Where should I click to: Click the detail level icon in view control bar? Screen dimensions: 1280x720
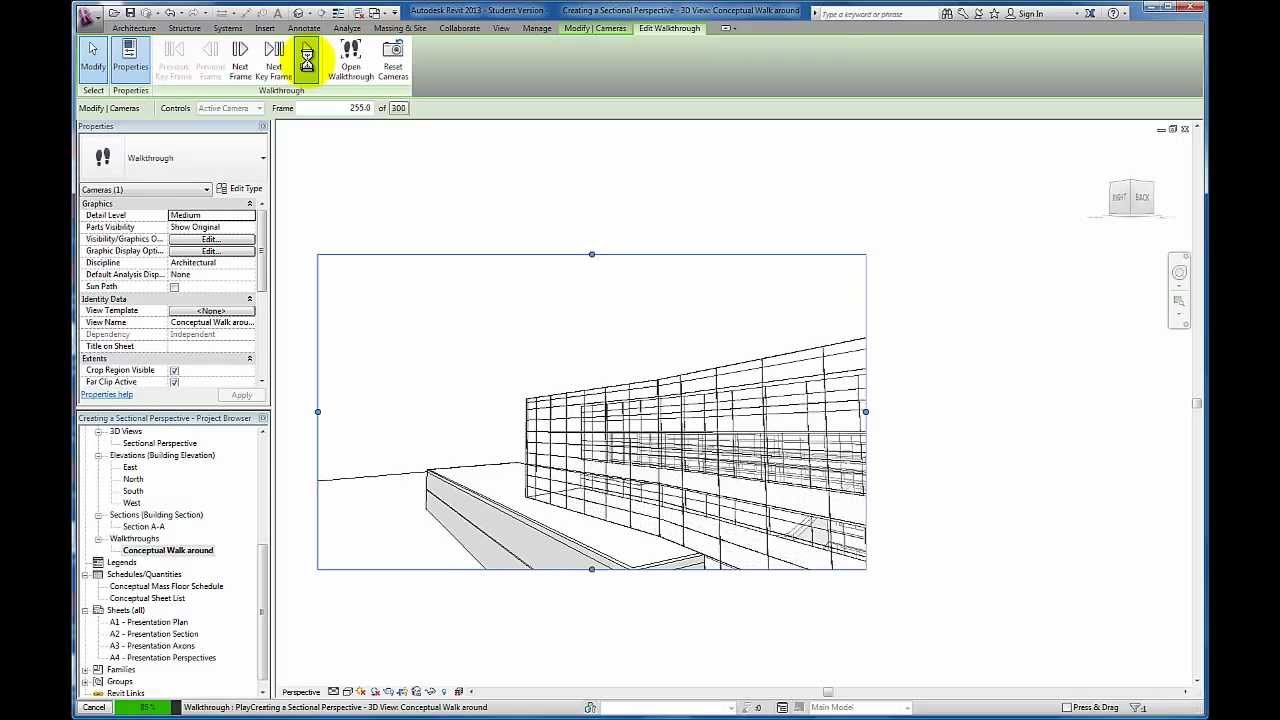click(334, 692)
